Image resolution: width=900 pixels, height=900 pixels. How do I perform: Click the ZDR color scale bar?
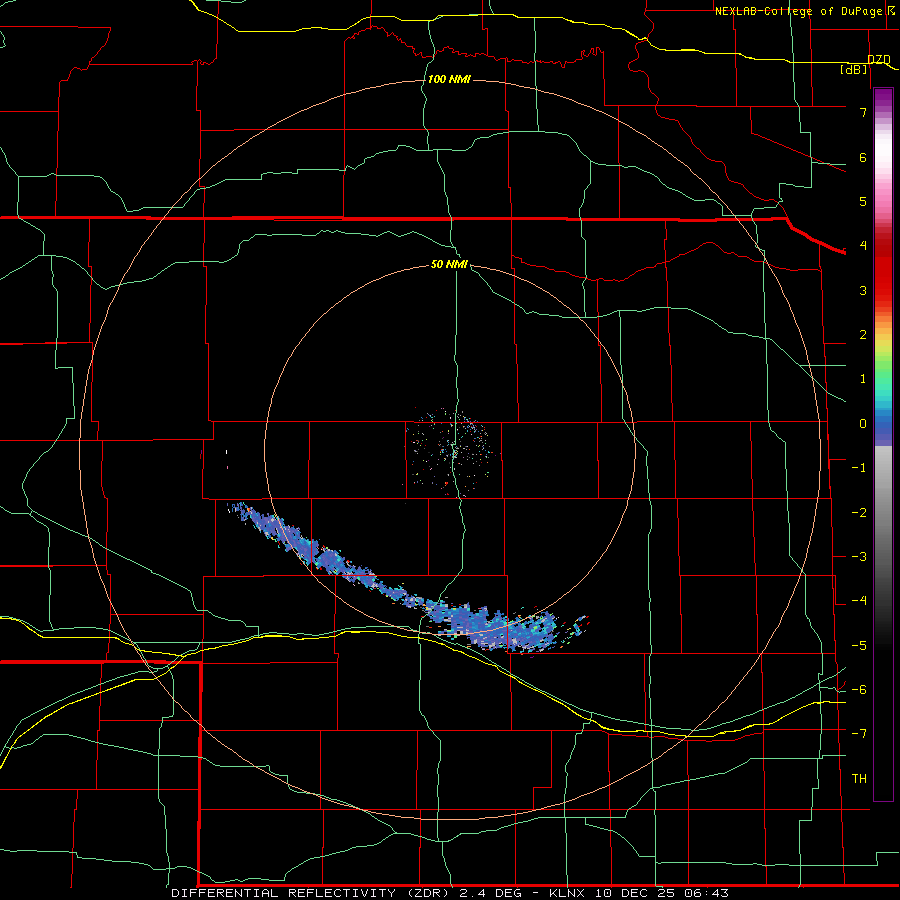[883, 444]
